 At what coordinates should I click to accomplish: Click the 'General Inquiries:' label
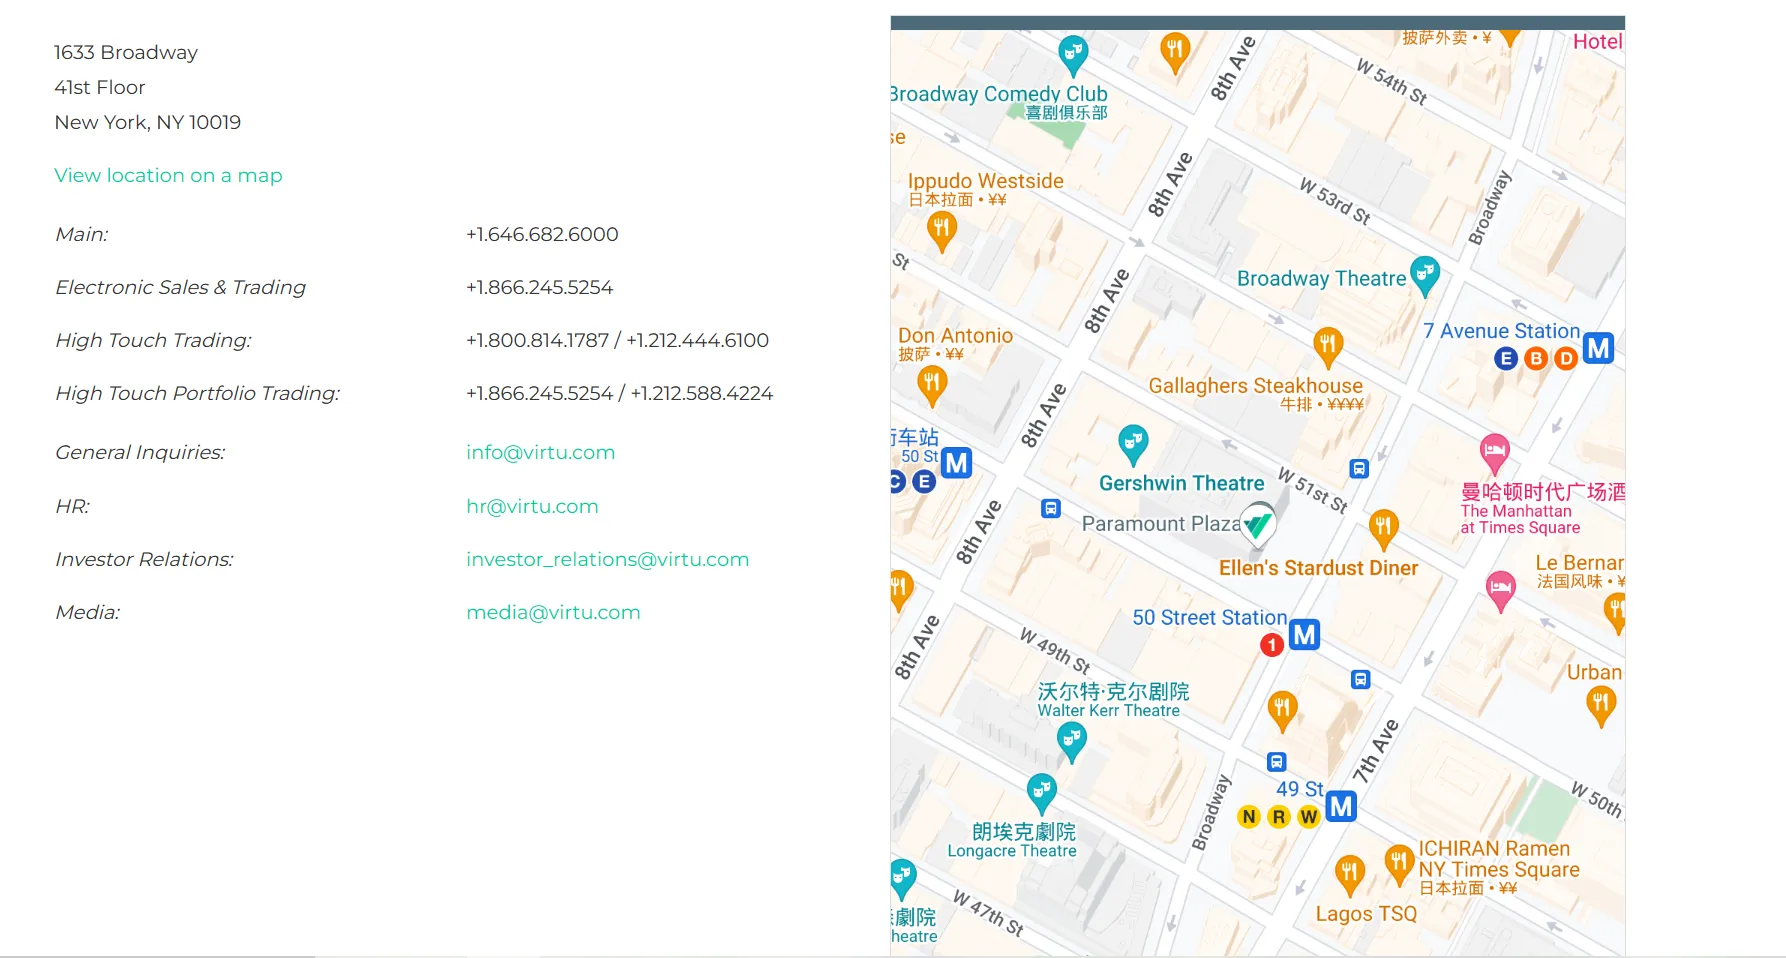[x=140, y=452]
